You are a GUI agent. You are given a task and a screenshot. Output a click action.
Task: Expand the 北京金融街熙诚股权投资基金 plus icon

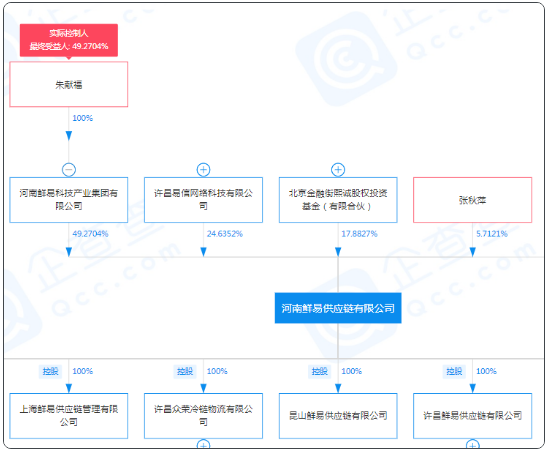pos(338,170)
